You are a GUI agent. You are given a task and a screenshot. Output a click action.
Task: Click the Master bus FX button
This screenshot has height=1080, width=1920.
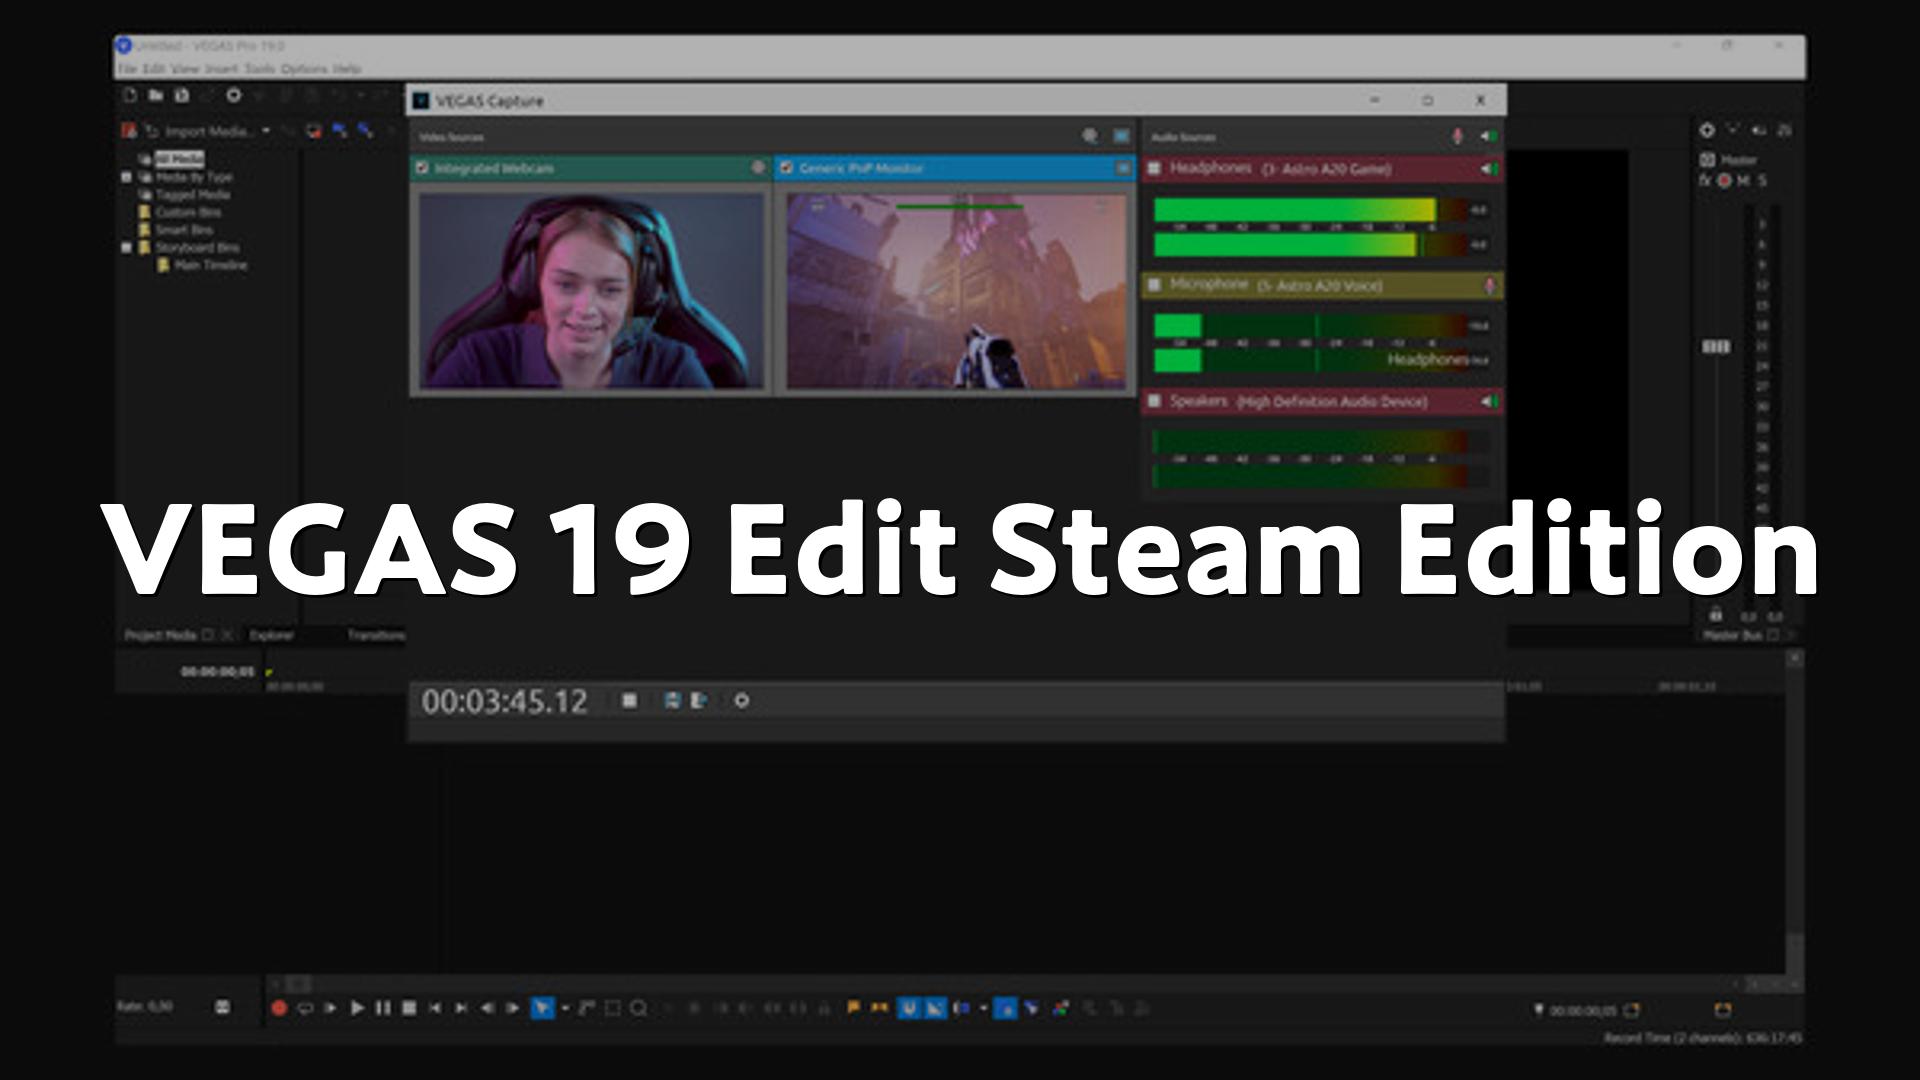(1705, 181)
